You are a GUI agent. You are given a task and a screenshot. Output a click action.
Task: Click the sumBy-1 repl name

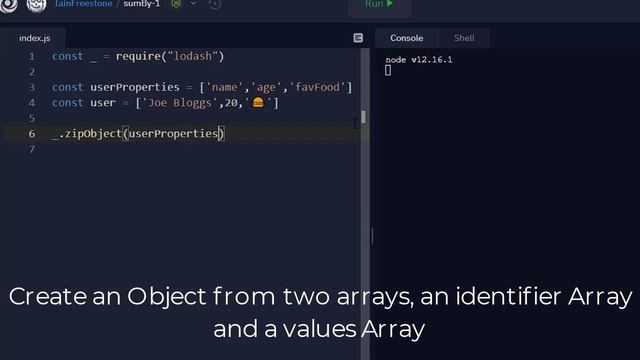point(142,4)
